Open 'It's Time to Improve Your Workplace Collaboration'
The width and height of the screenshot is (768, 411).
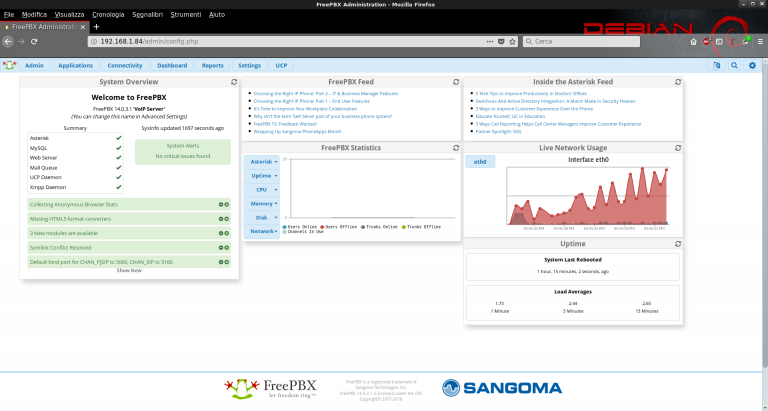pyautogui.click(x=305, y=109)
